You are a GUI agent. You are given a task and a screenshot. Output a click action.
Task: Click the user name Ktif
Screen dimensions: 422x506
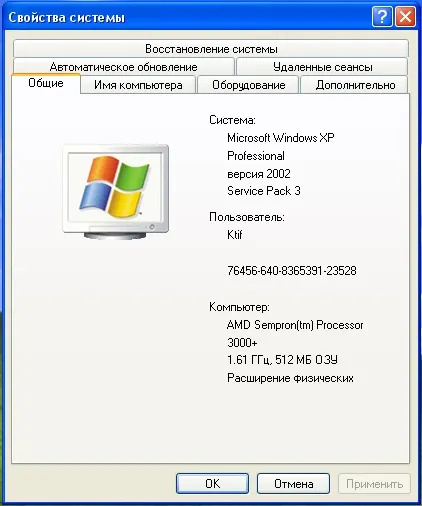click(234, 235)
